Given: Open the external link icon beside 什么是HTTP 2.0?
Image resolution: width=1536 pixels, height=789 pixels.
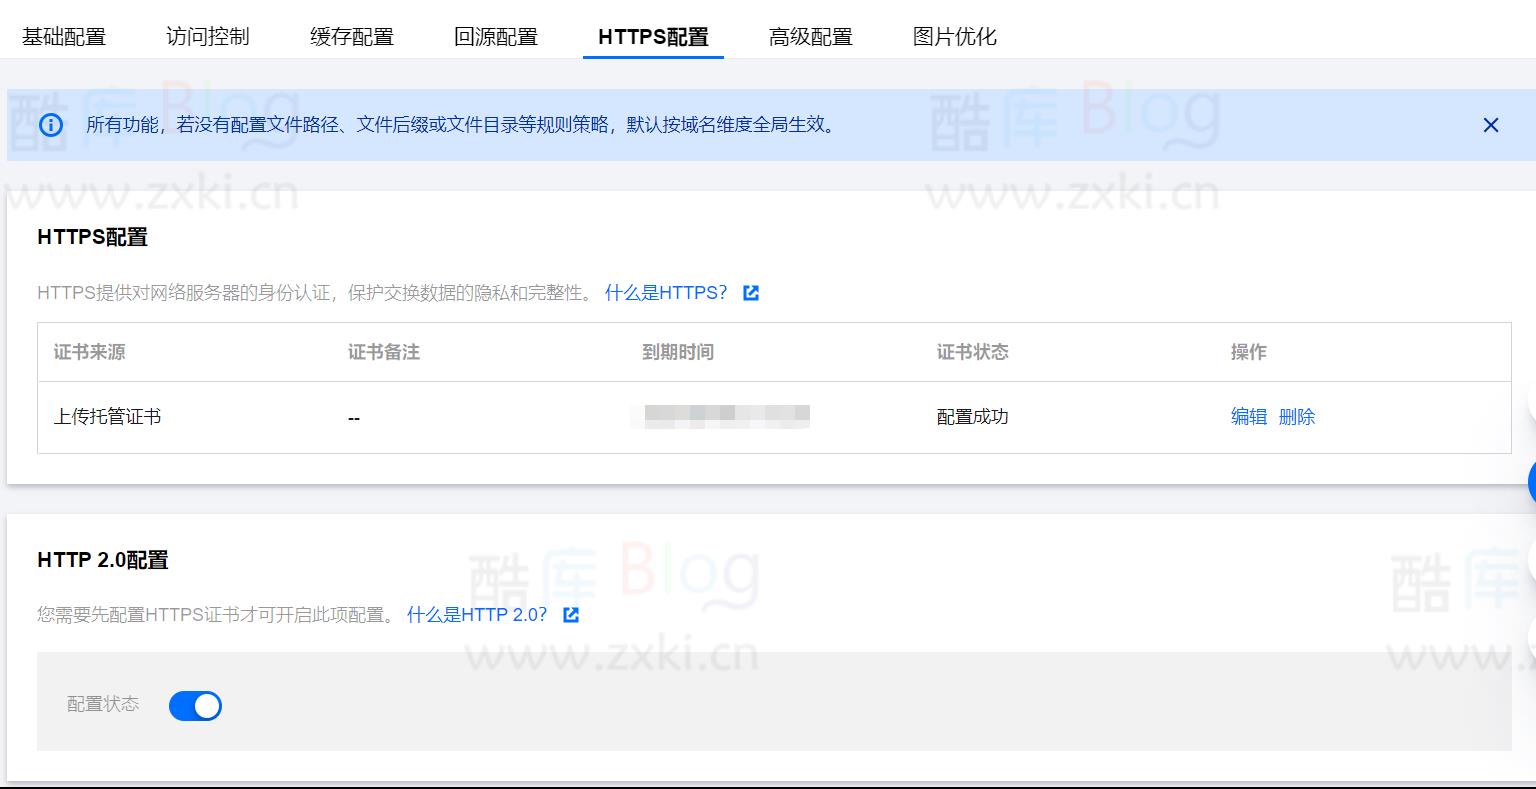Looking at the screenshot, I should [570, 615].
